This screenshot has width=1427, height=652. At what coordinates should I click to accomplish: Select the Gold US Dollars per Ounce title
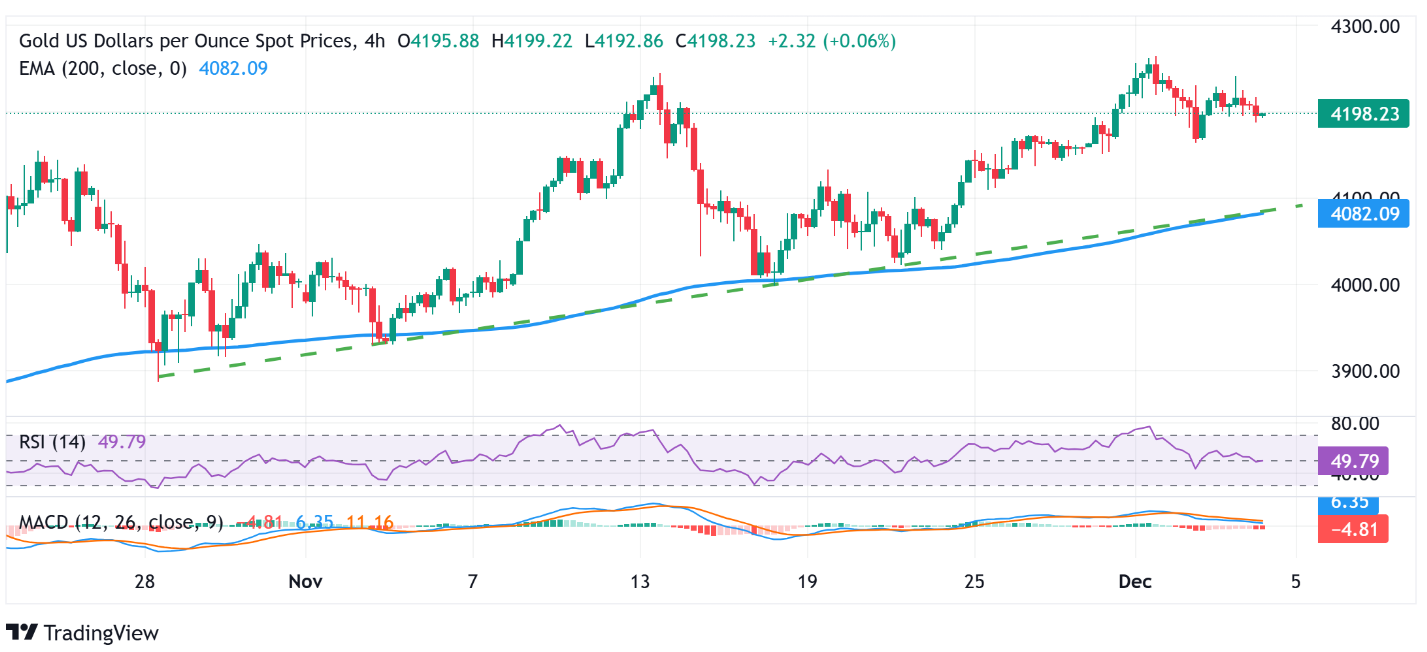click(x=186, y=41)
